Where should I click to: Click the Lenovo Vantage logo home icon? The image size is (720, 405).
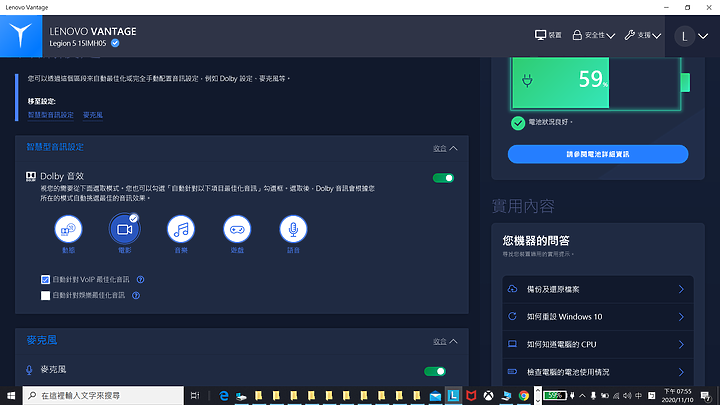21,36
